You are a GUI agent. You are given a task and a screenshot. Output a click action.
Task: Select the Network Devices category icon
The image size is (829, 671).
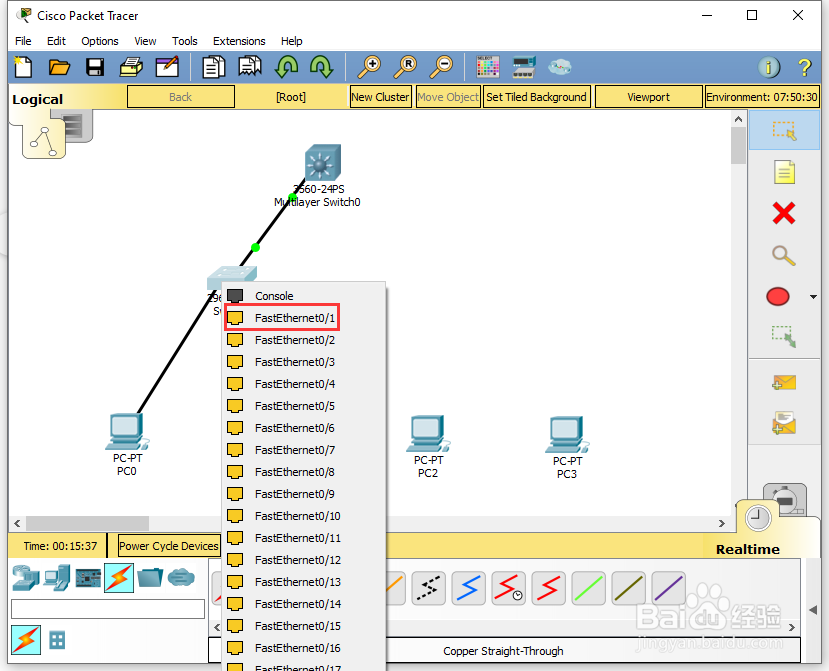tap(26, 578)
